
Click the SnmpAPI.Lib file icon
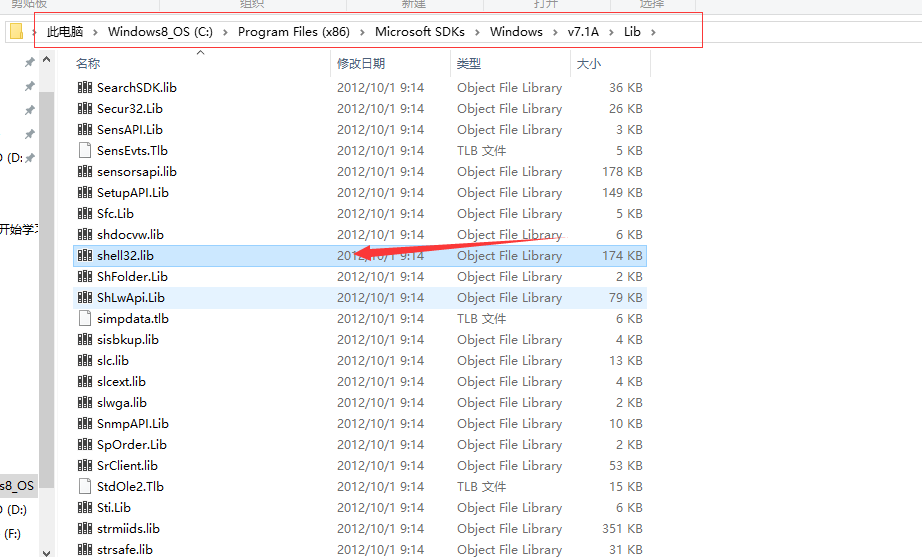point(85,423)
